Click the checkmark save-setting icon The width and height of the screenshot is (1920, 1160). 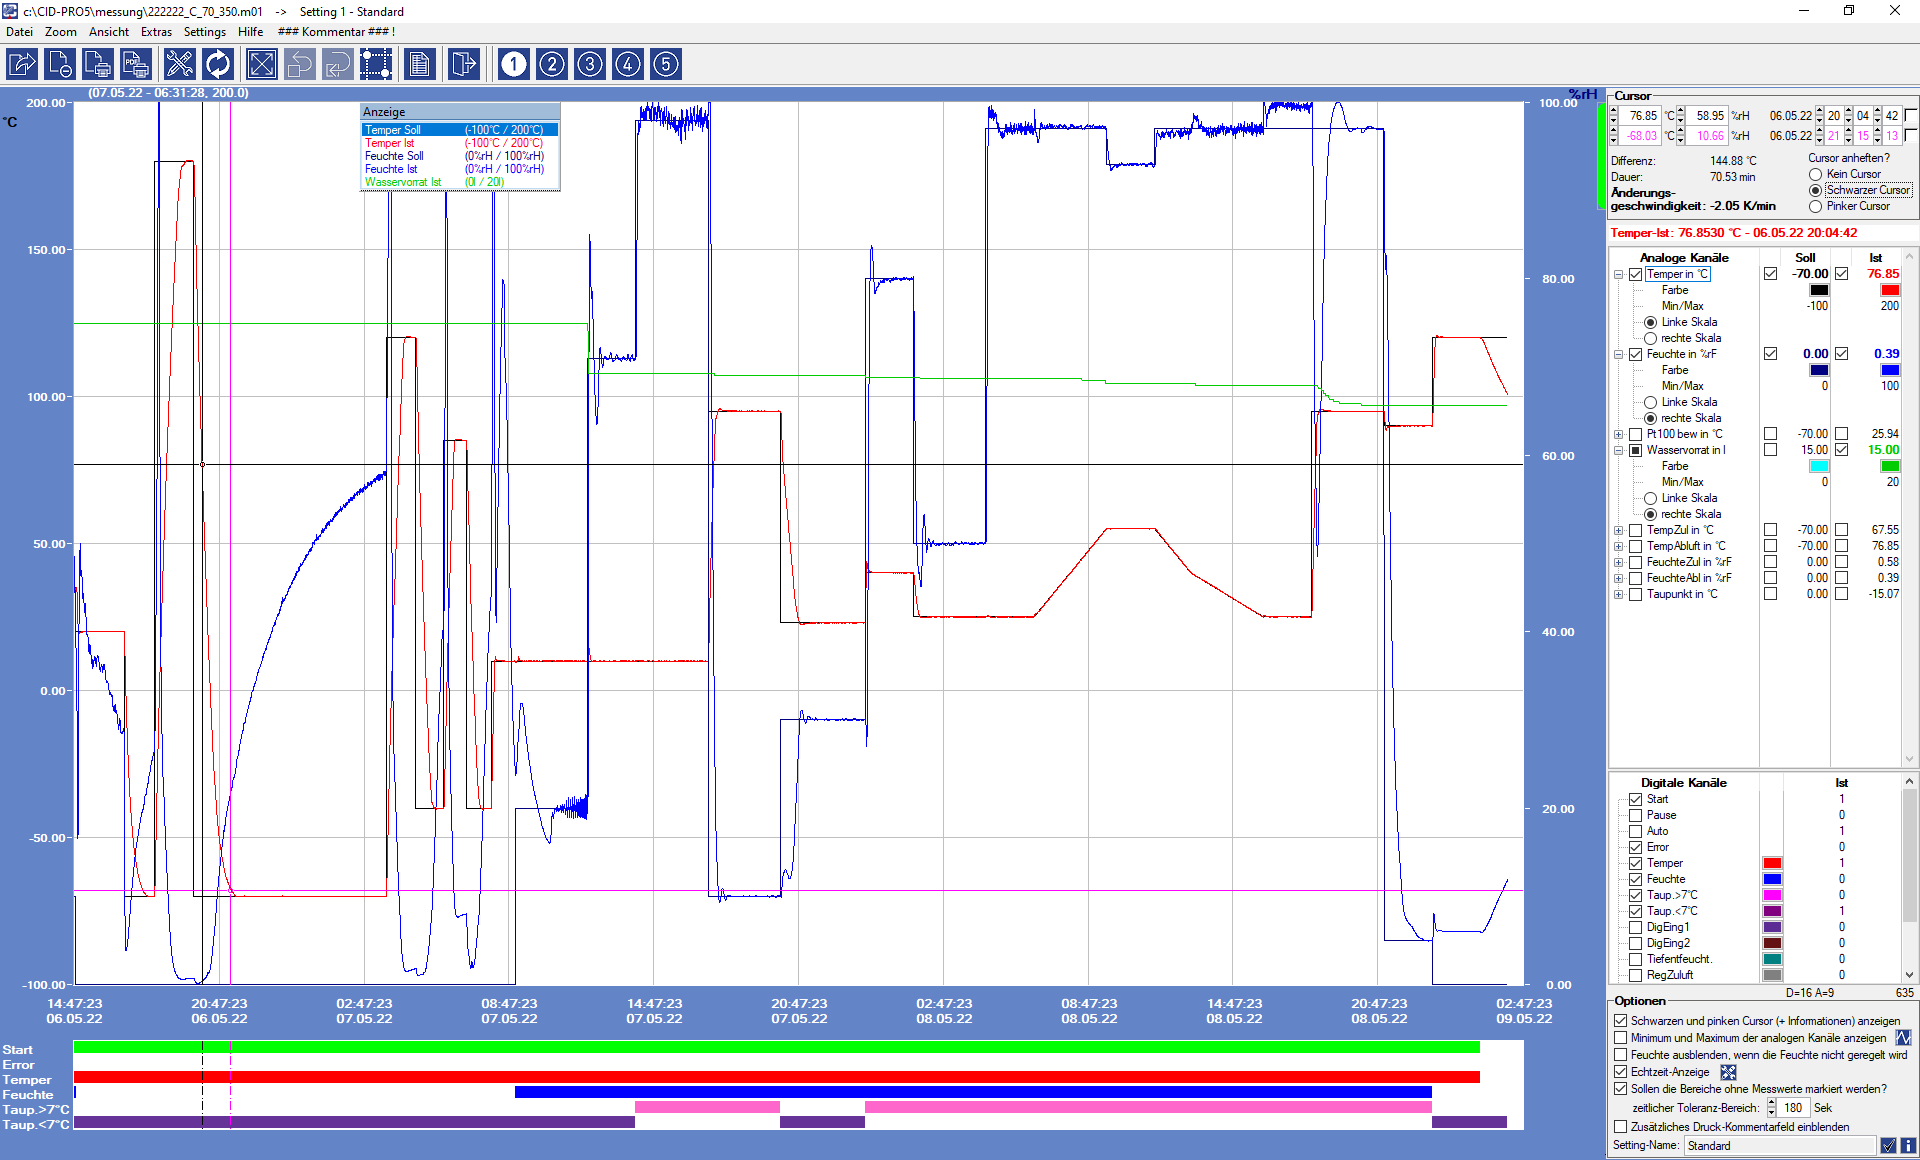[x=1888, y=1146]
